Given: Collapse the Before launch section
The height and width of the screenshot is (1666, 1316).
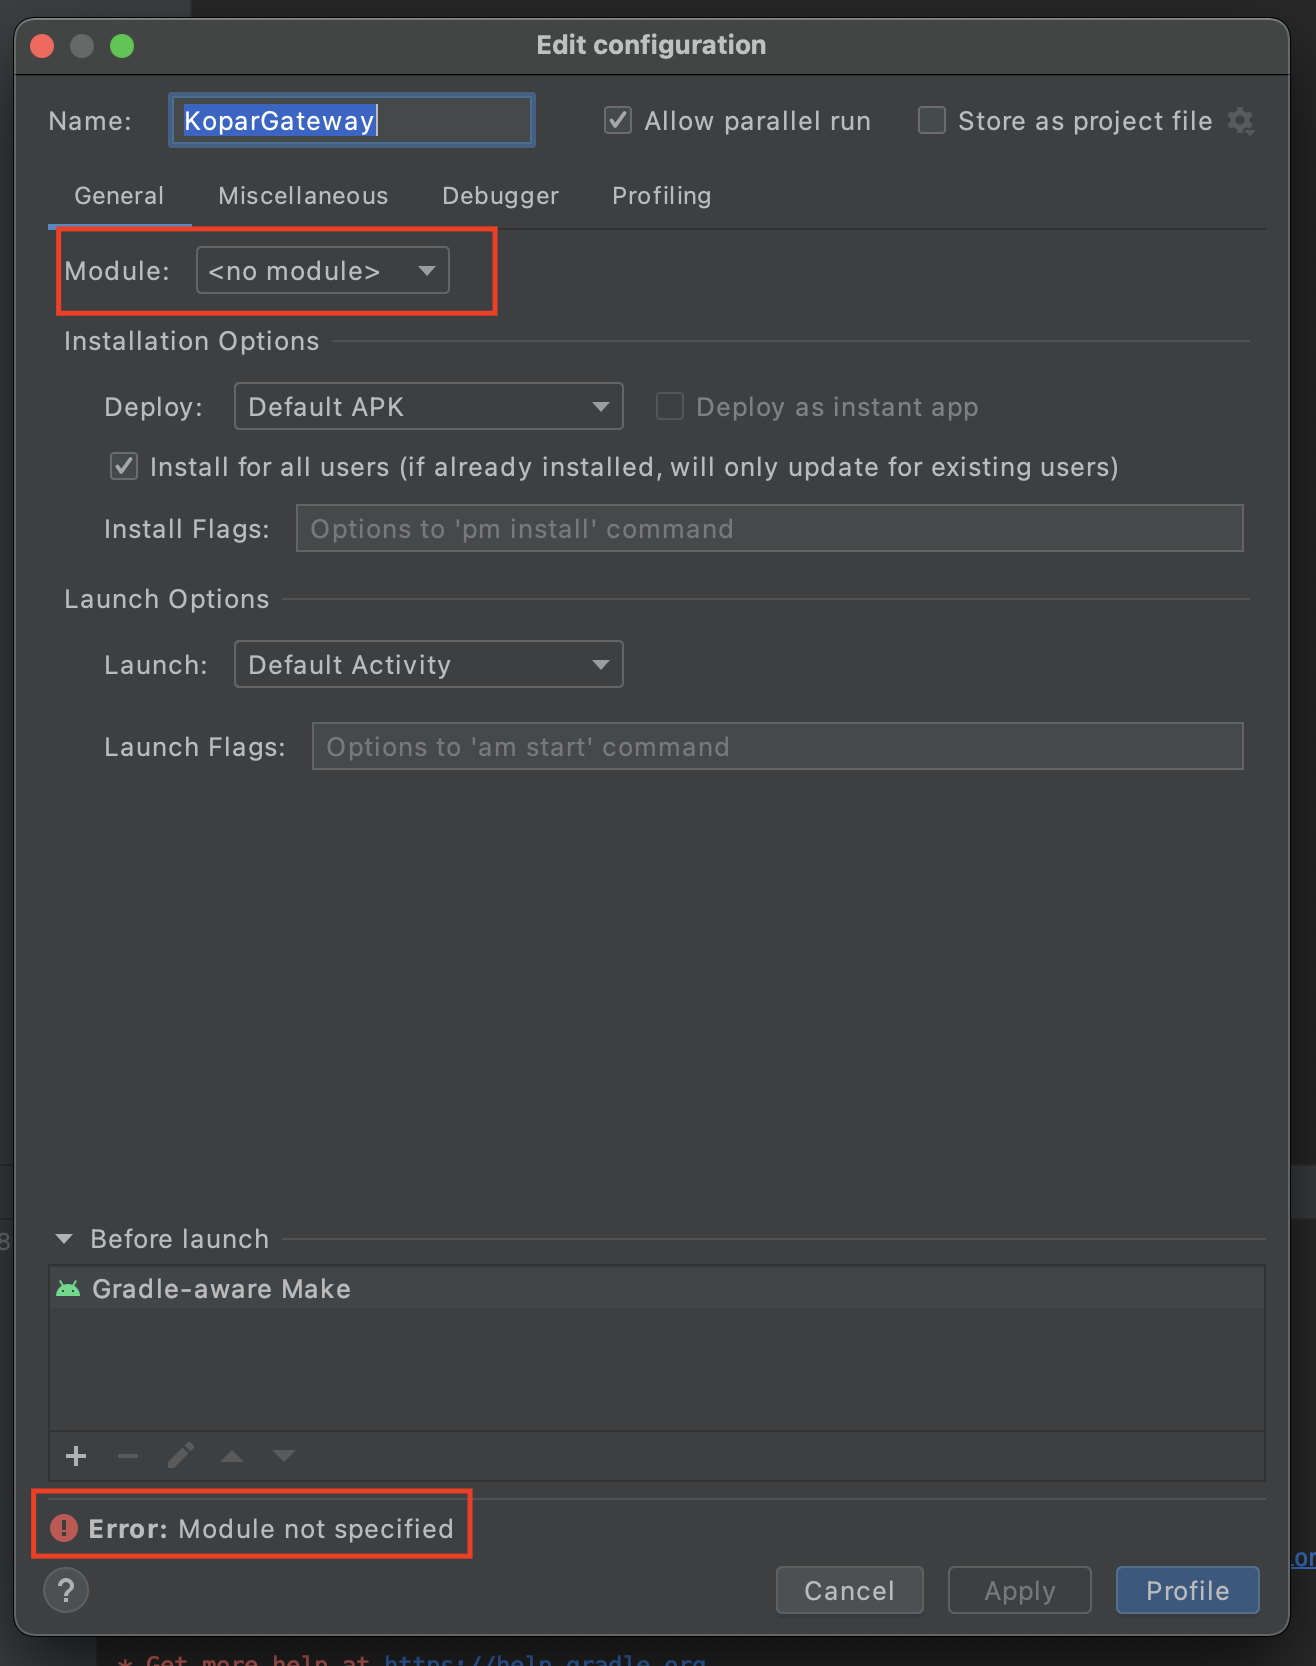Looking at the screenshot, I should pyautogui.click(x=64, y=1239).
